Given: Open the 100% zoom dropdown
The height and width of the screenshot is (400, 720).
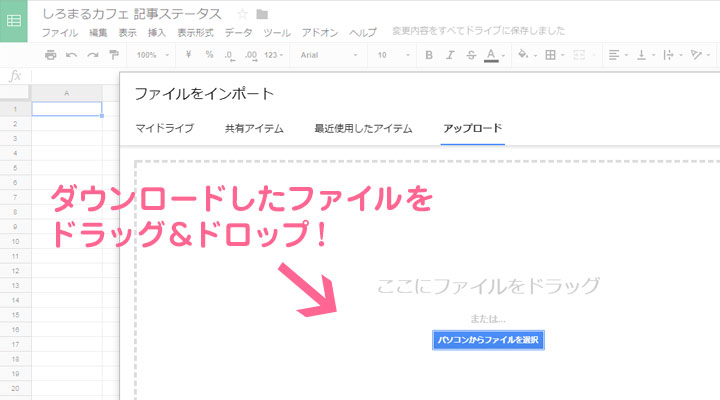Looking at the screenshot, I should (x=152, y=55).
